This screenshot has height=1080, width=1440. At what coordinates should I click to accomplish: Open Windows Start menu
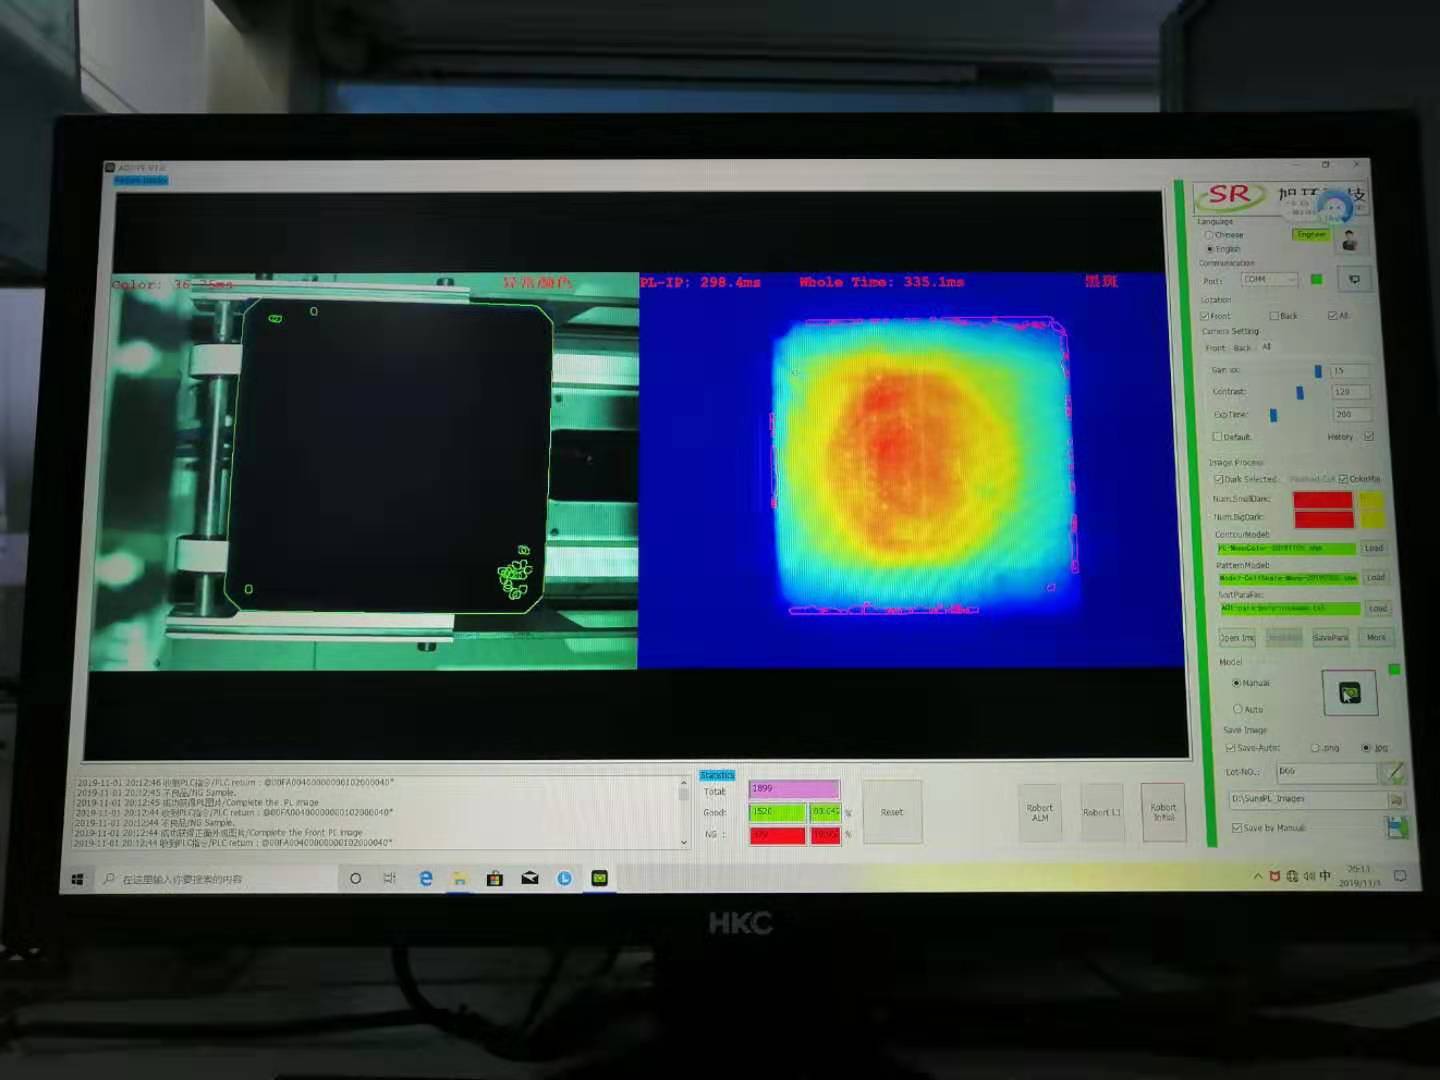(78, 879)
